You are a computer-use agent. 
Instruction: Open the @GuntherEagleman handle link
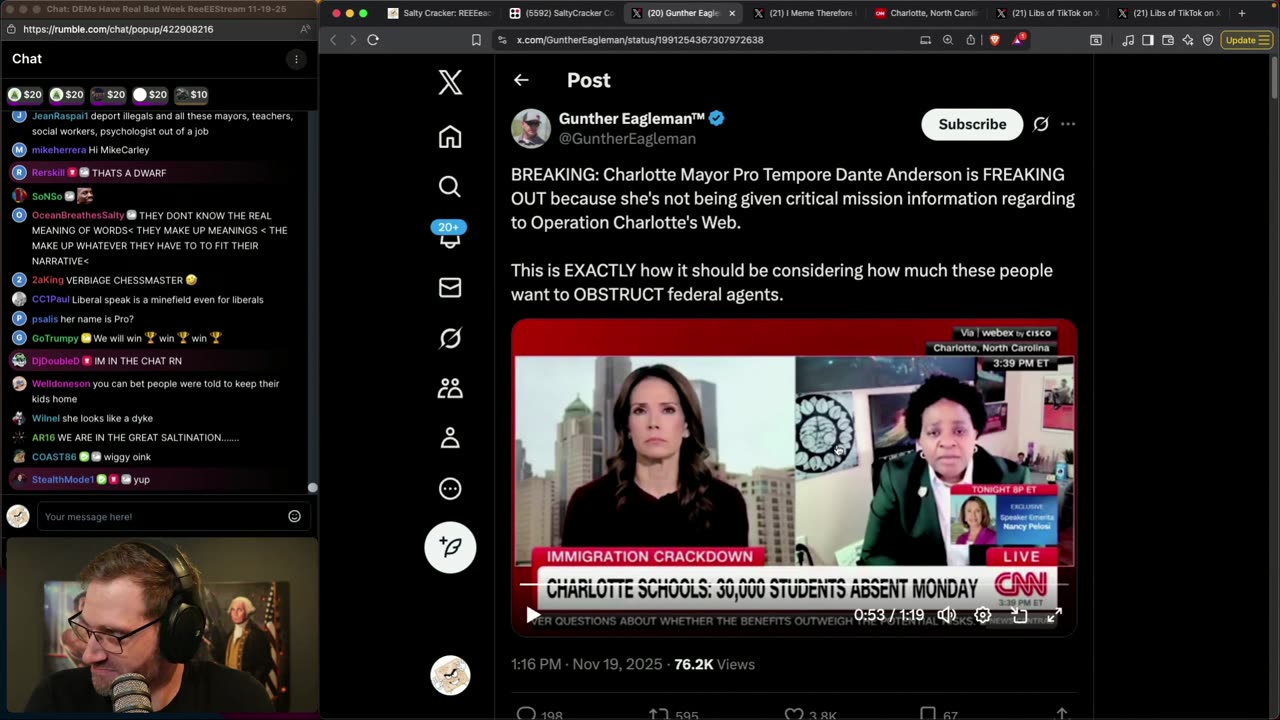[627, 139]
